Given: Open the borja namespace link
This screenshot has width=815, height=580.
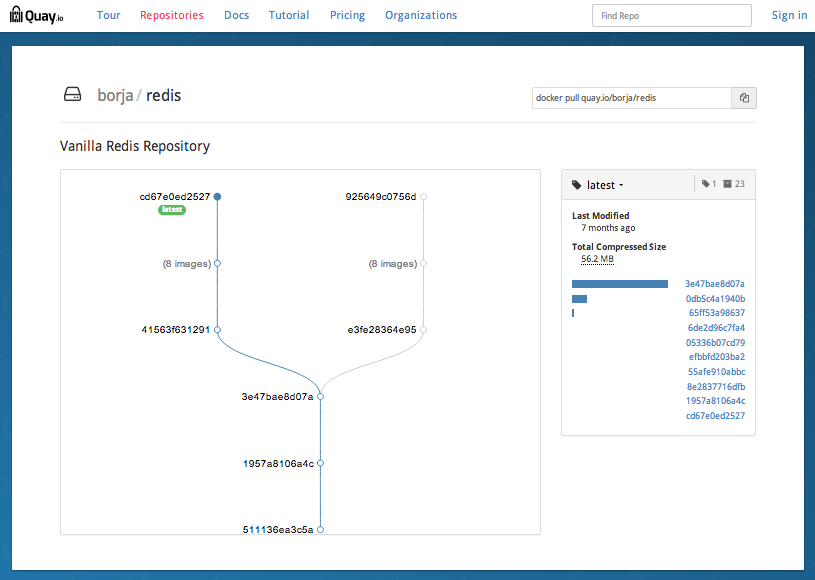Looking at the screenshot, I should [x=115, y=96].
